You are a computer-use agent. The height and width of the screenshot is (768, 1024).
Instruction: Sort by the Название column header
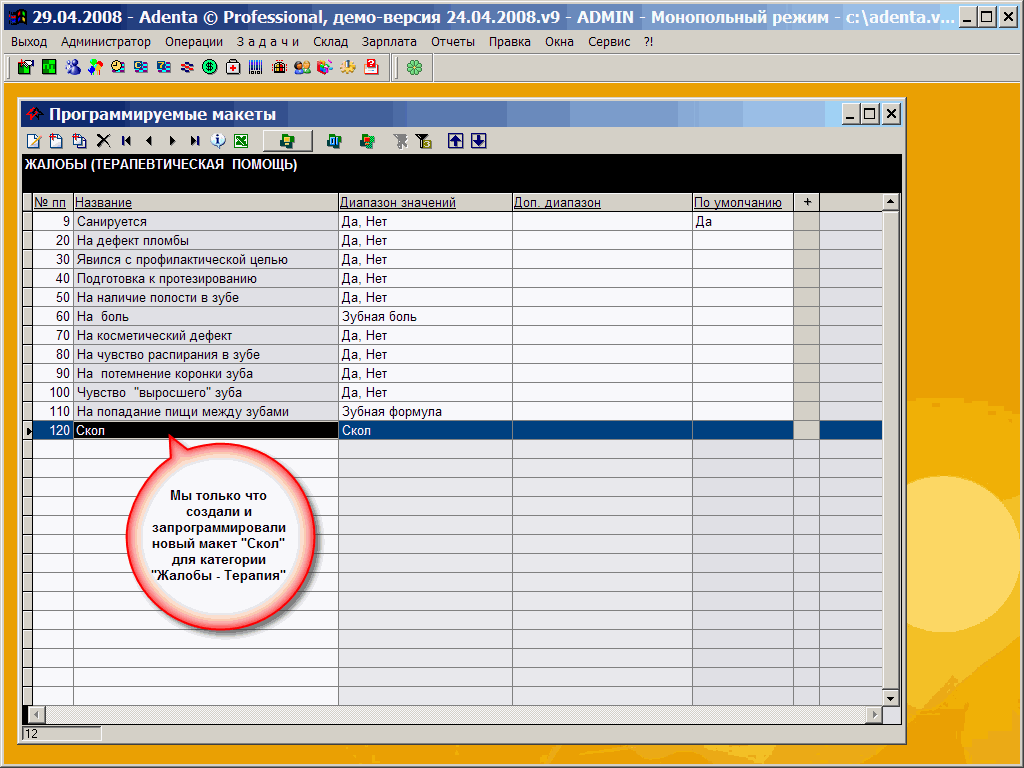(x=104, y=203)
